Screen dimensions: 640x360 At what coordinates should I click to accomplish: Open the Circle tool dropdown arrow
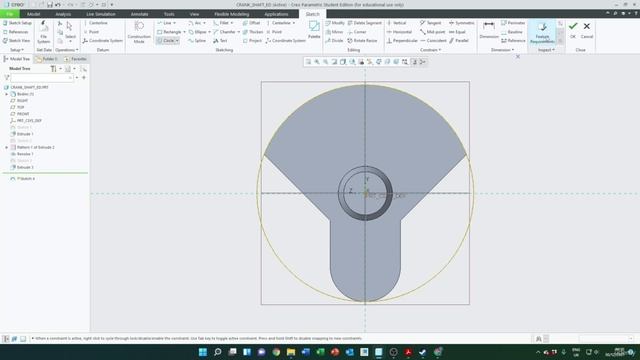(x=177, y=41)
